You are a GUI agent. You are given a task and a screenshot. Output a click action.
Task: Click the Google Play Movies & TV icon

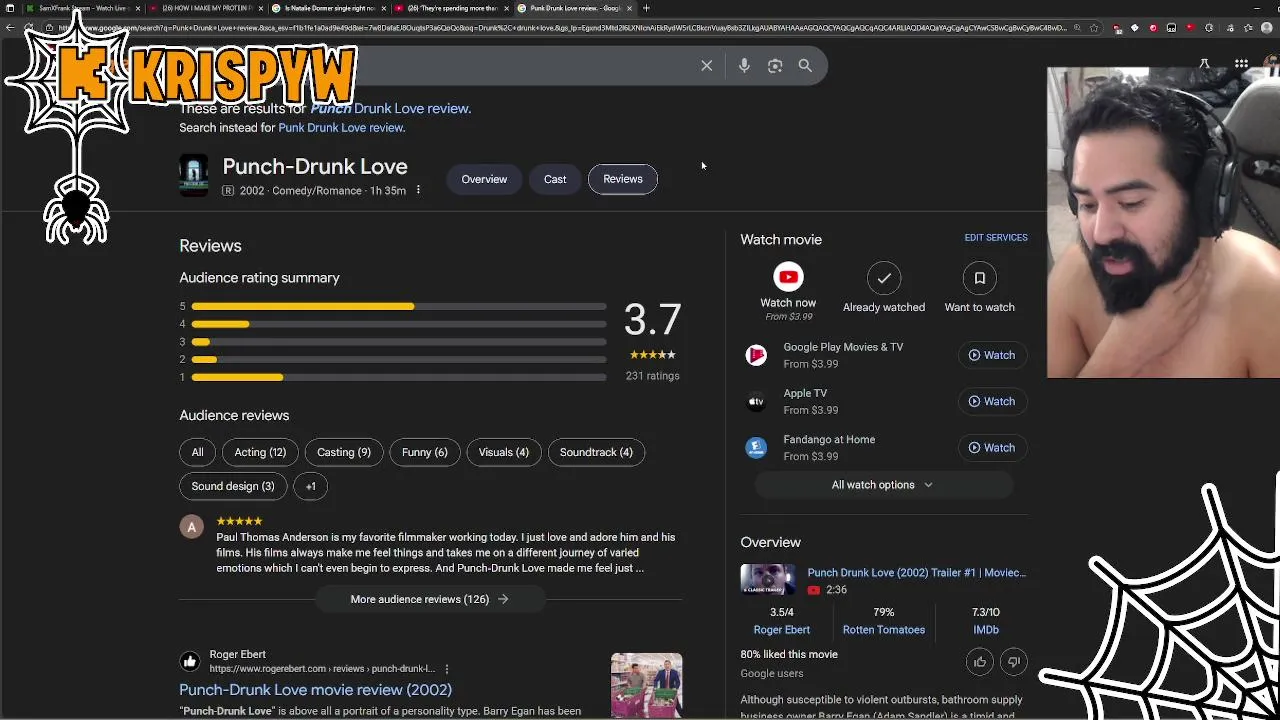click(x=756, y=355)
